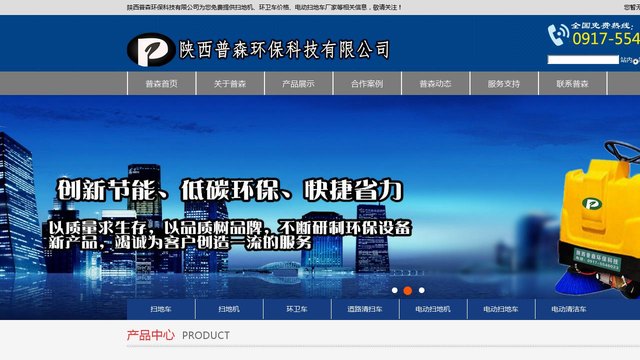Open the 扫地机 category link

coord(229,309)
